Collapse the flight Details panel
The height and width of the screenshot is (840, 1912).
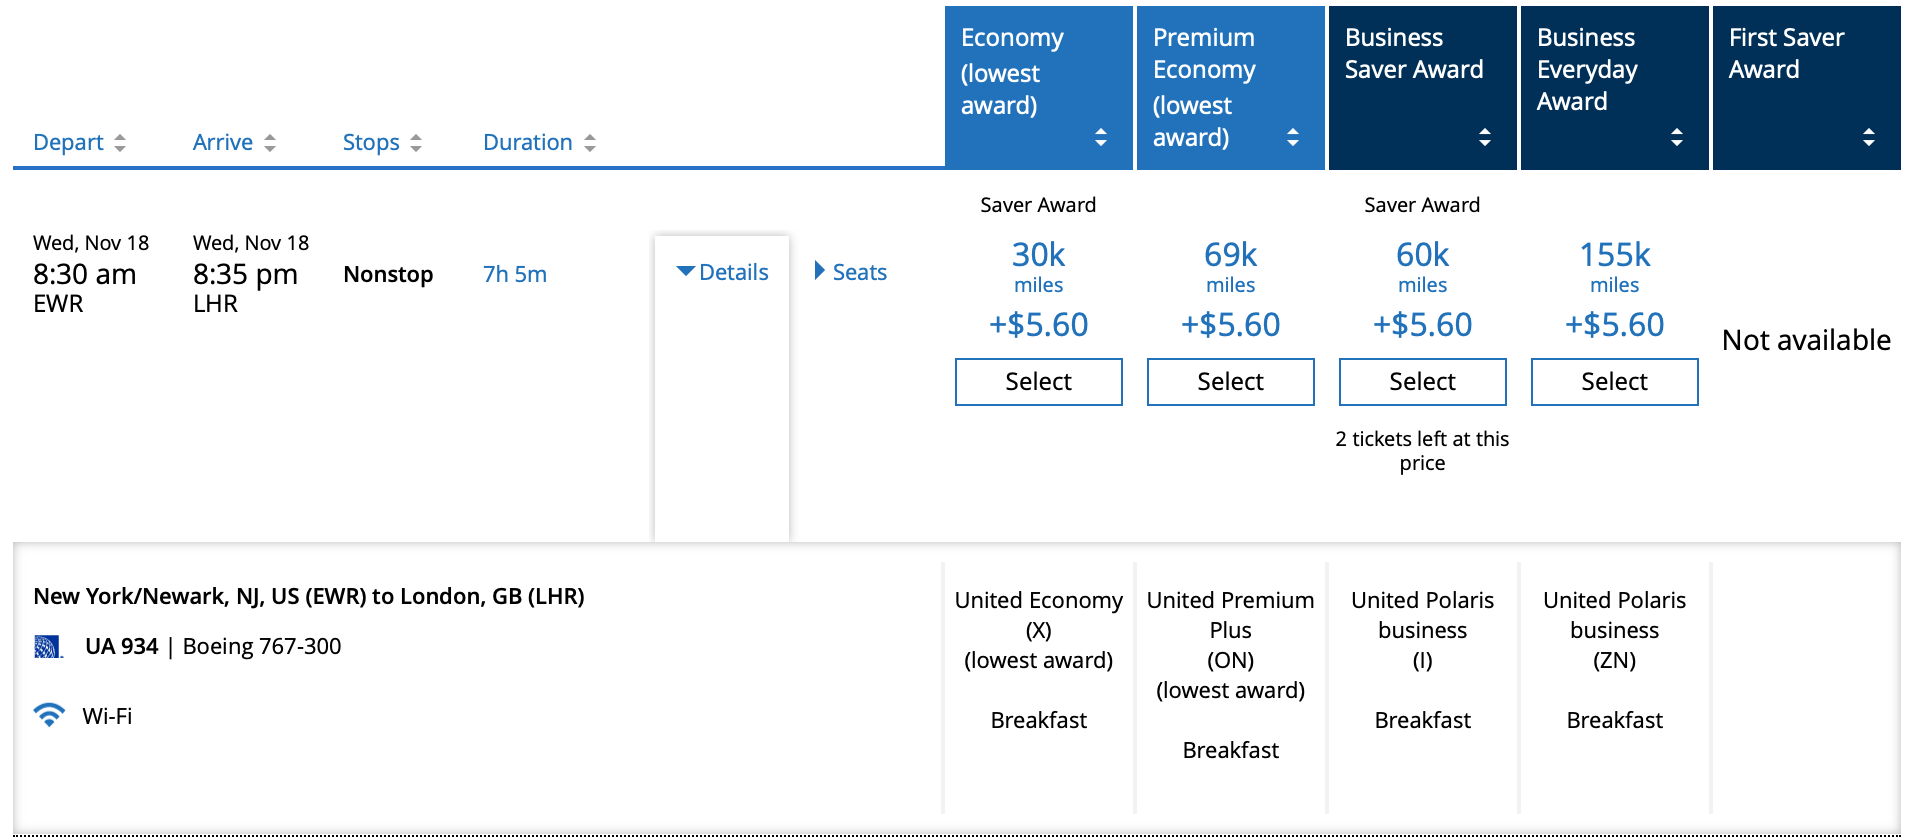coord(722,272)
